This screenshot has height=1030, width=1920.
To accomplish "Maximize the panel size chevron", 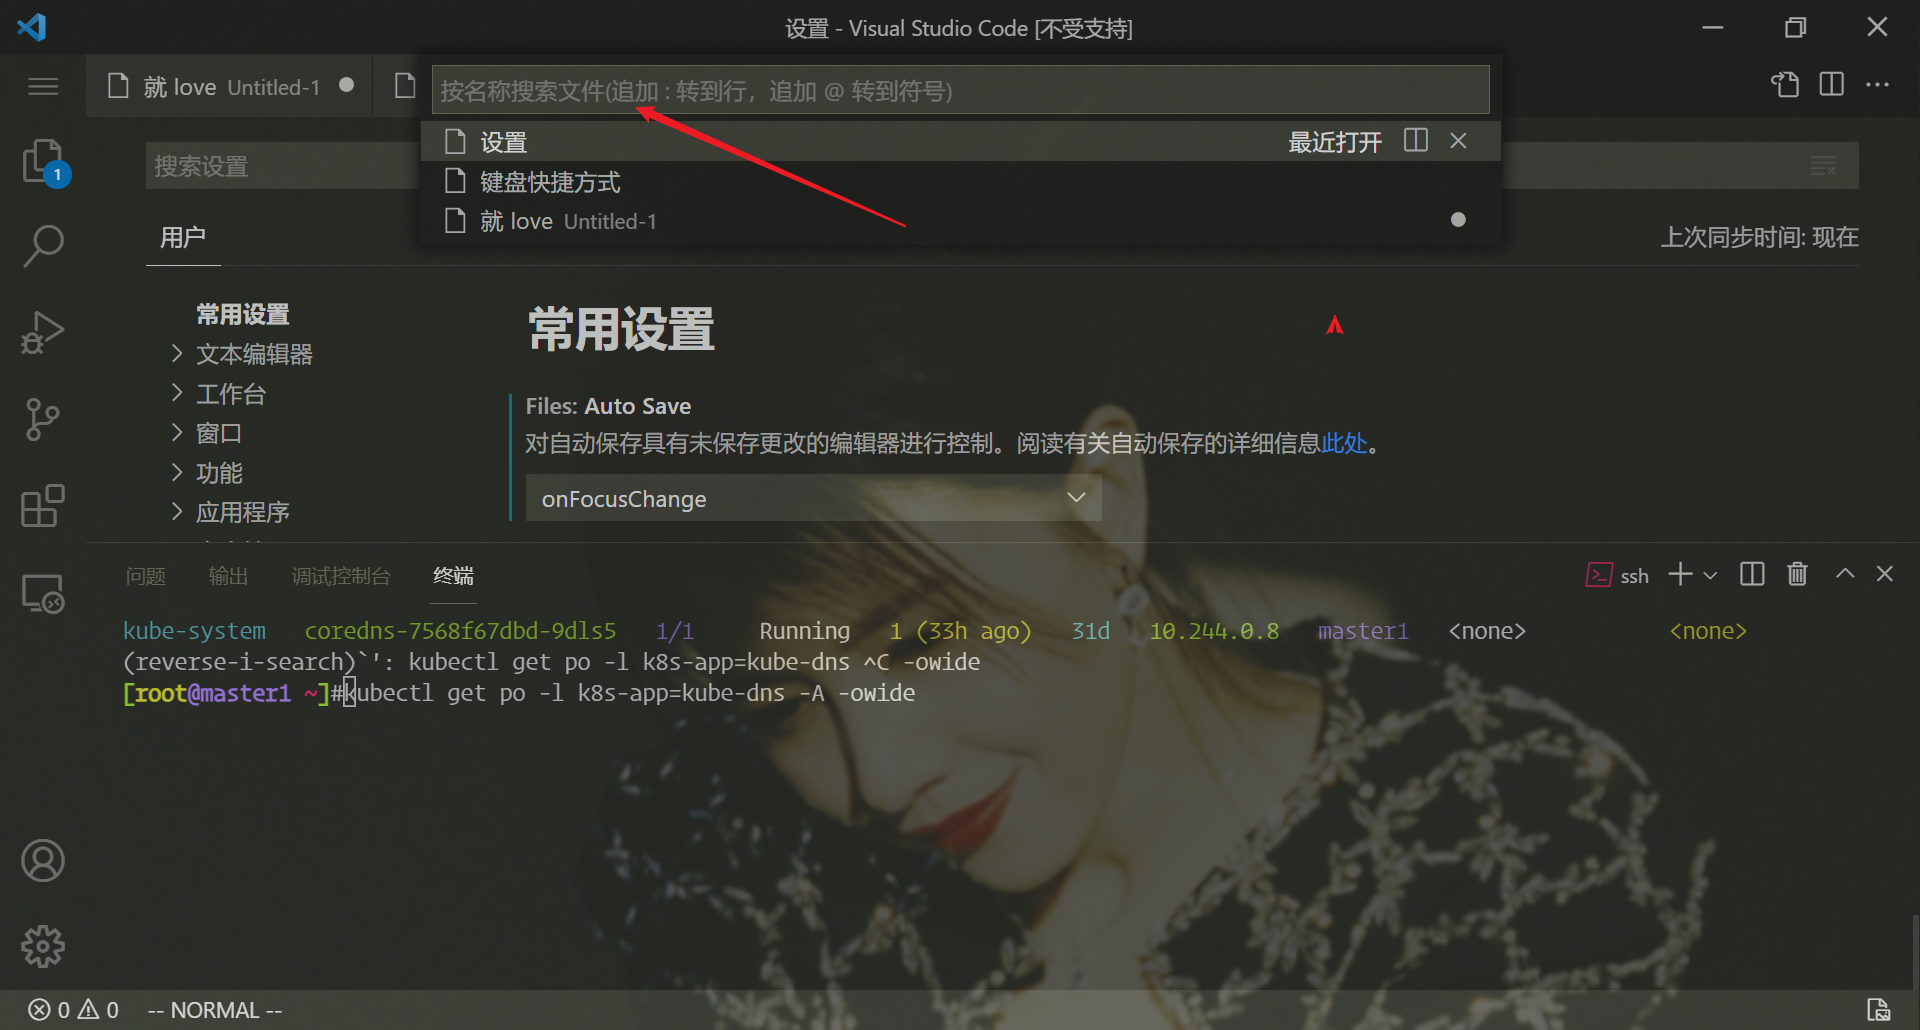I will [x=1845, y=574].
